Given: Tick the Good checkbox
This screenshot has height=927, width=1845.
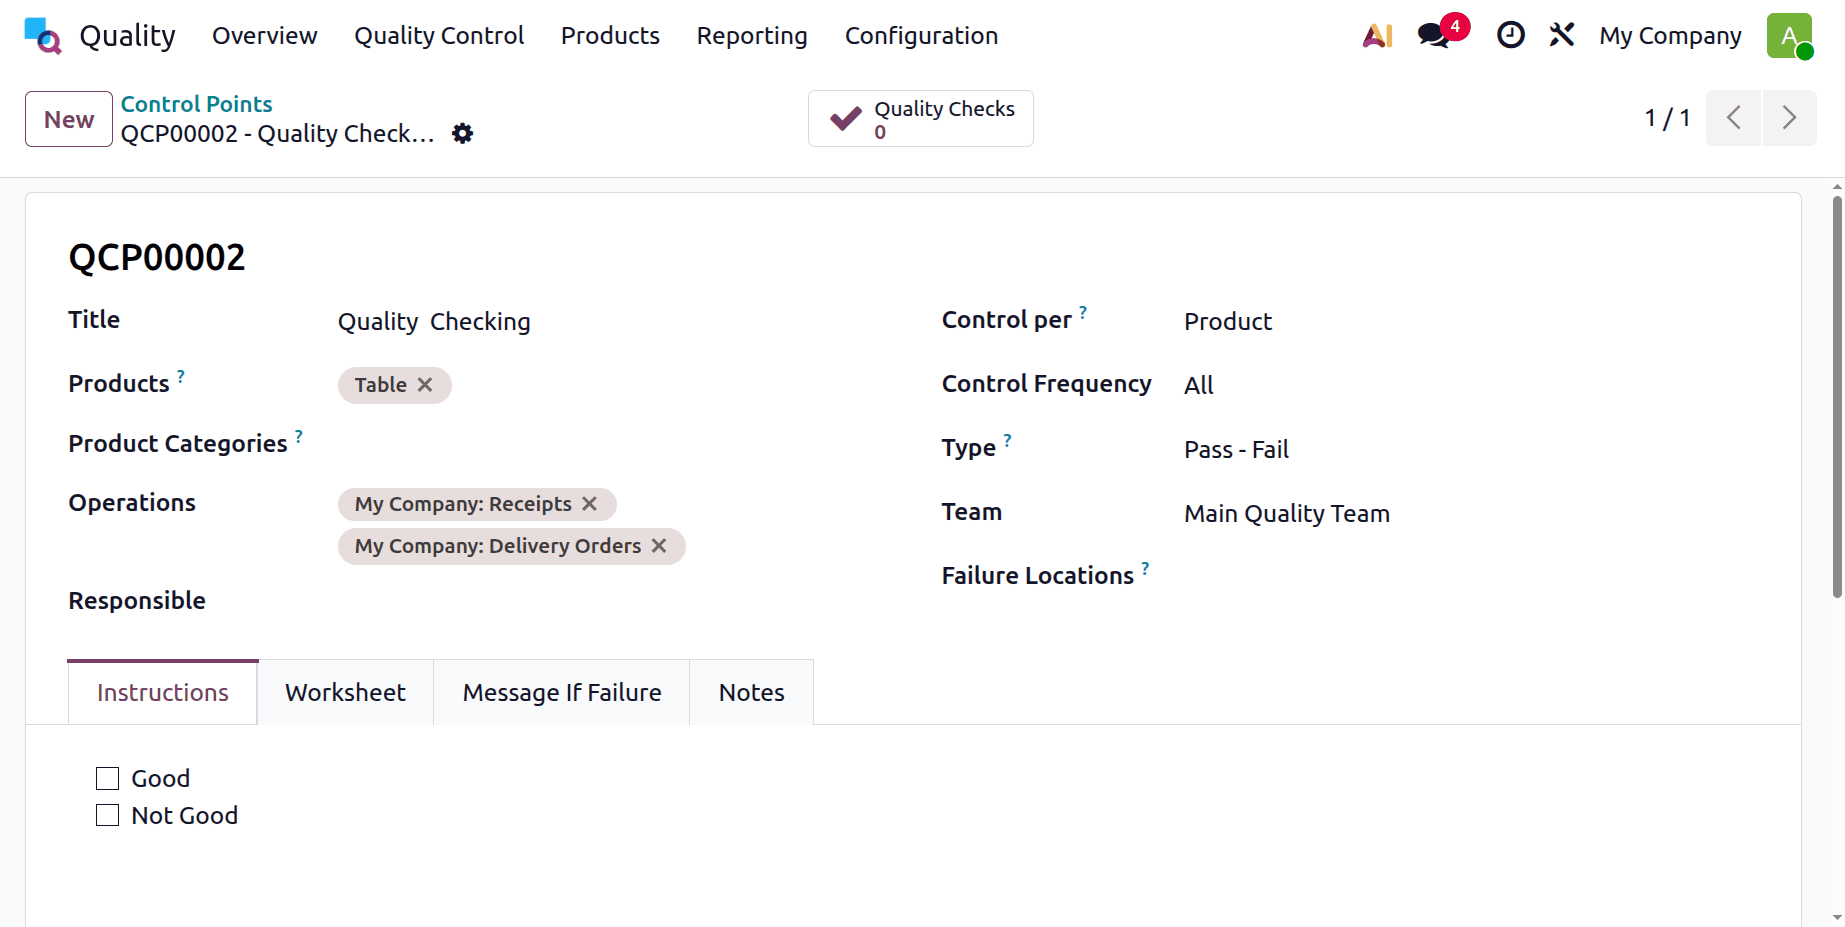Looking at the screenshot, I should click(x=107, y=778).
